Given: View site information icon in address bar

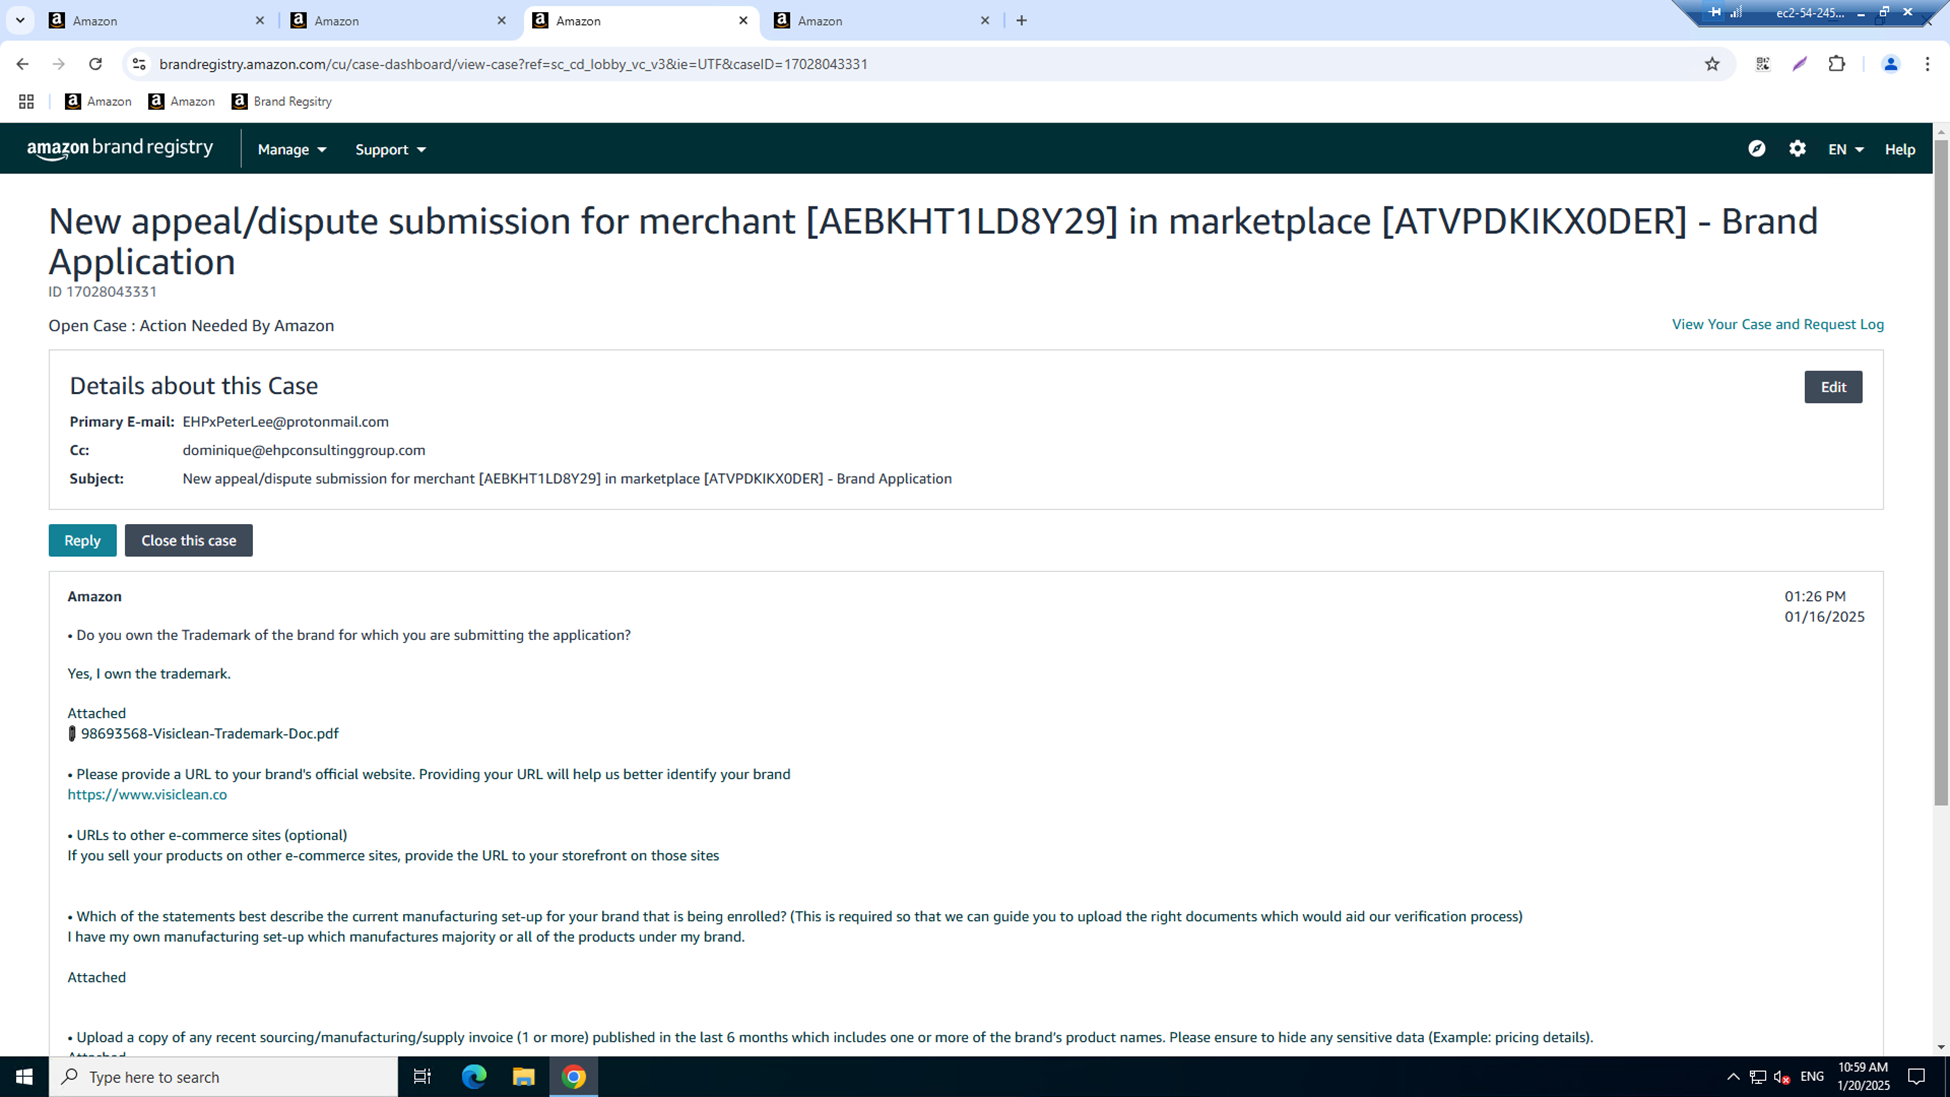Looking at the screenshot, I should (139, 64).
